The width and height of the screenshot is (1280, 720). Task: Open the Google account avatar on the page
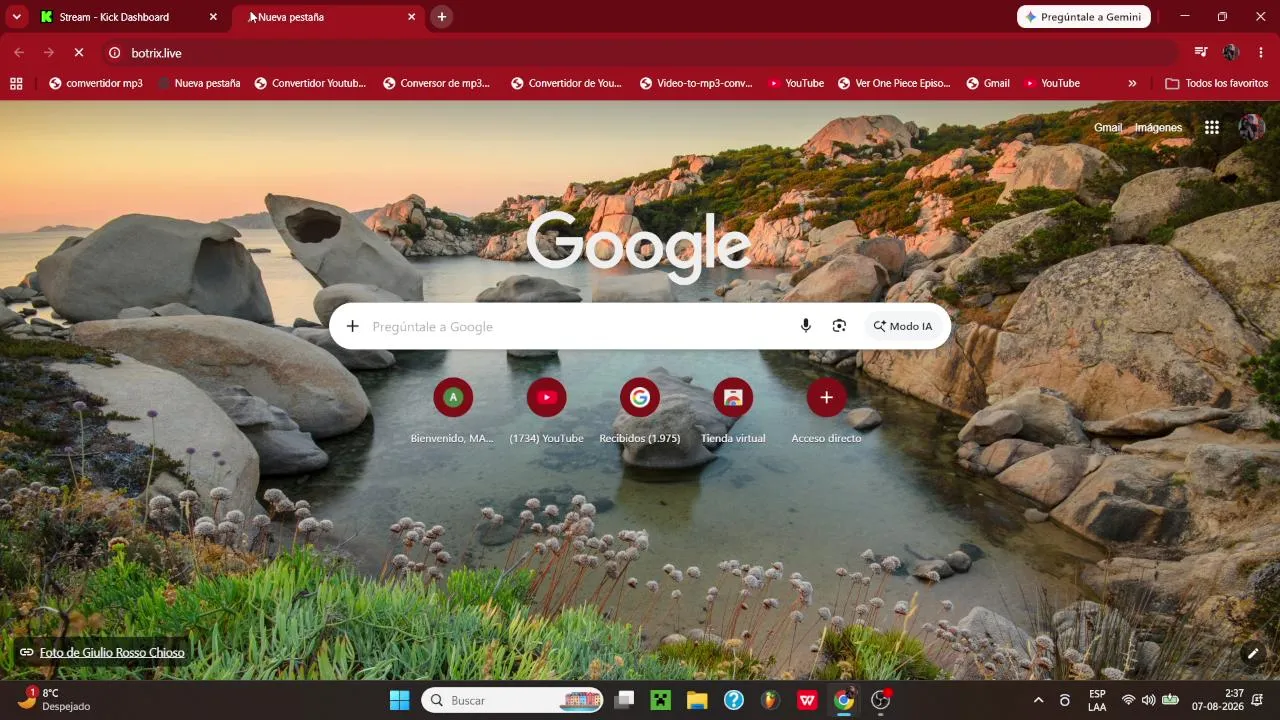click(x=1251, y=127)
